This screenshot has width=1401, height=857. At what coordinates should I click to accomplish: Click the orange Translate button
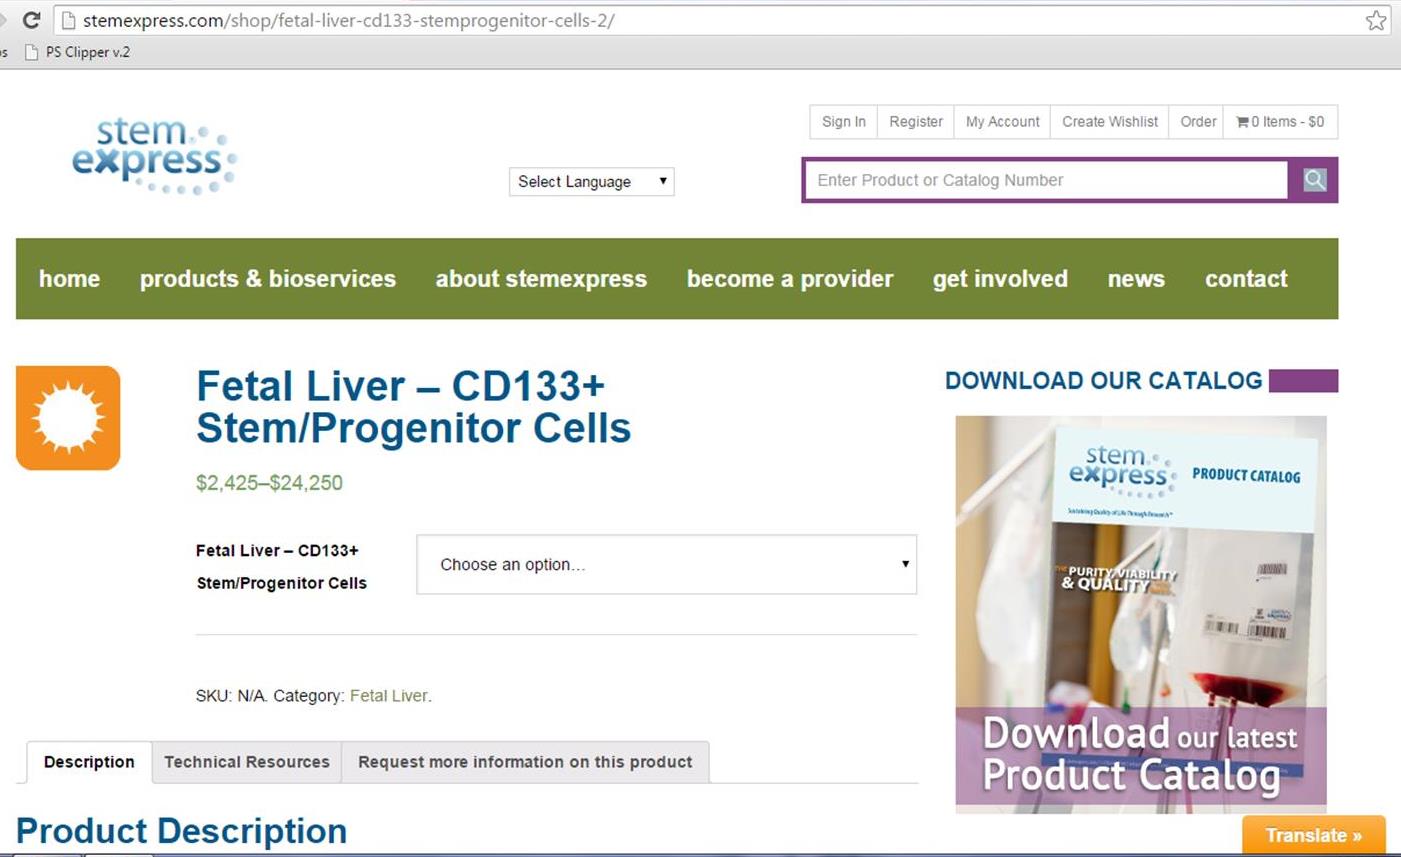click(1314, 835)
